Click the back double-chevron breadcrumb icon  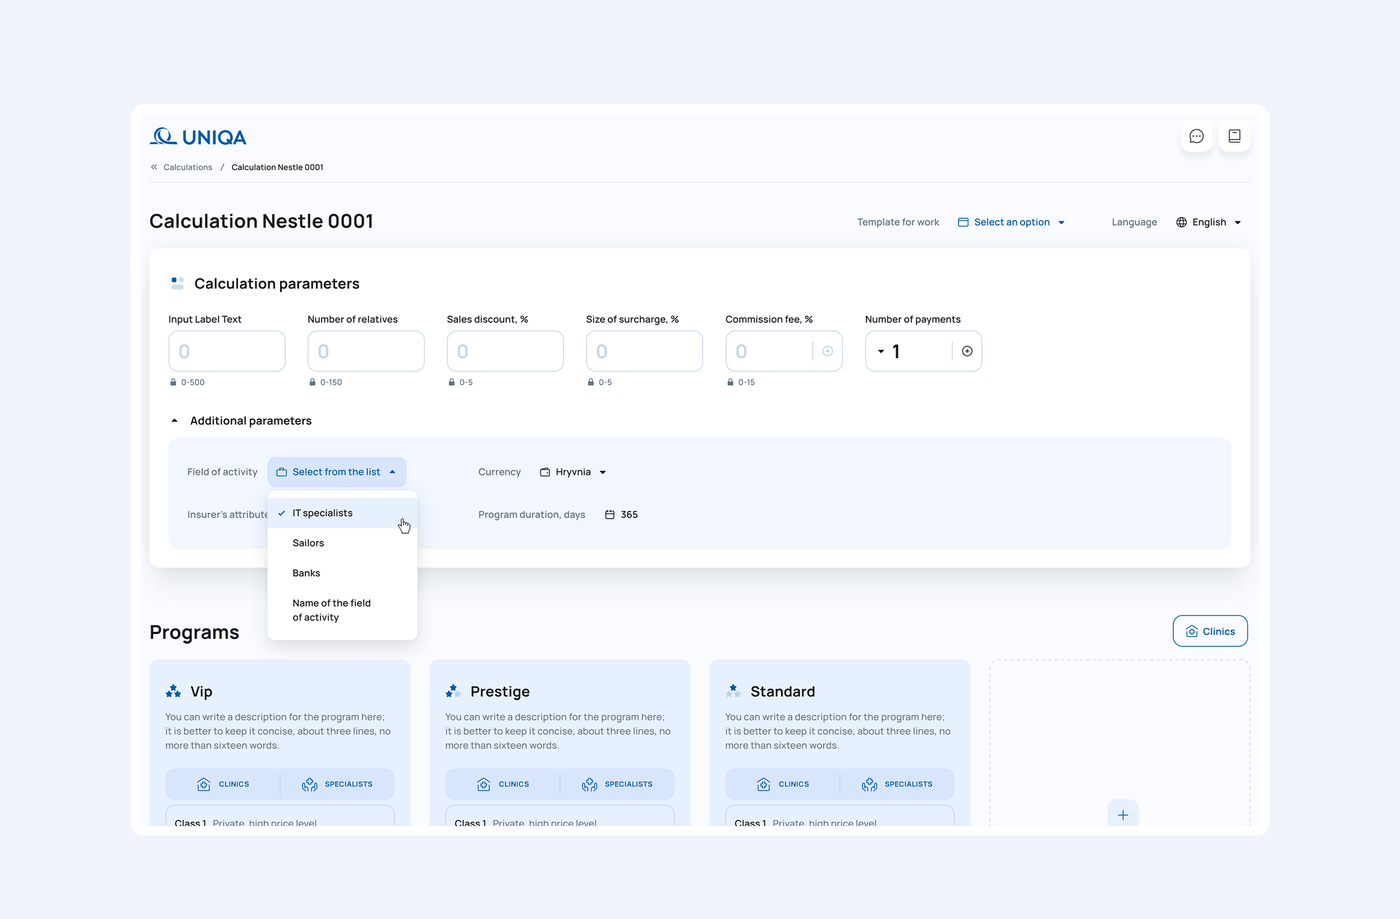tap(154, 167)
